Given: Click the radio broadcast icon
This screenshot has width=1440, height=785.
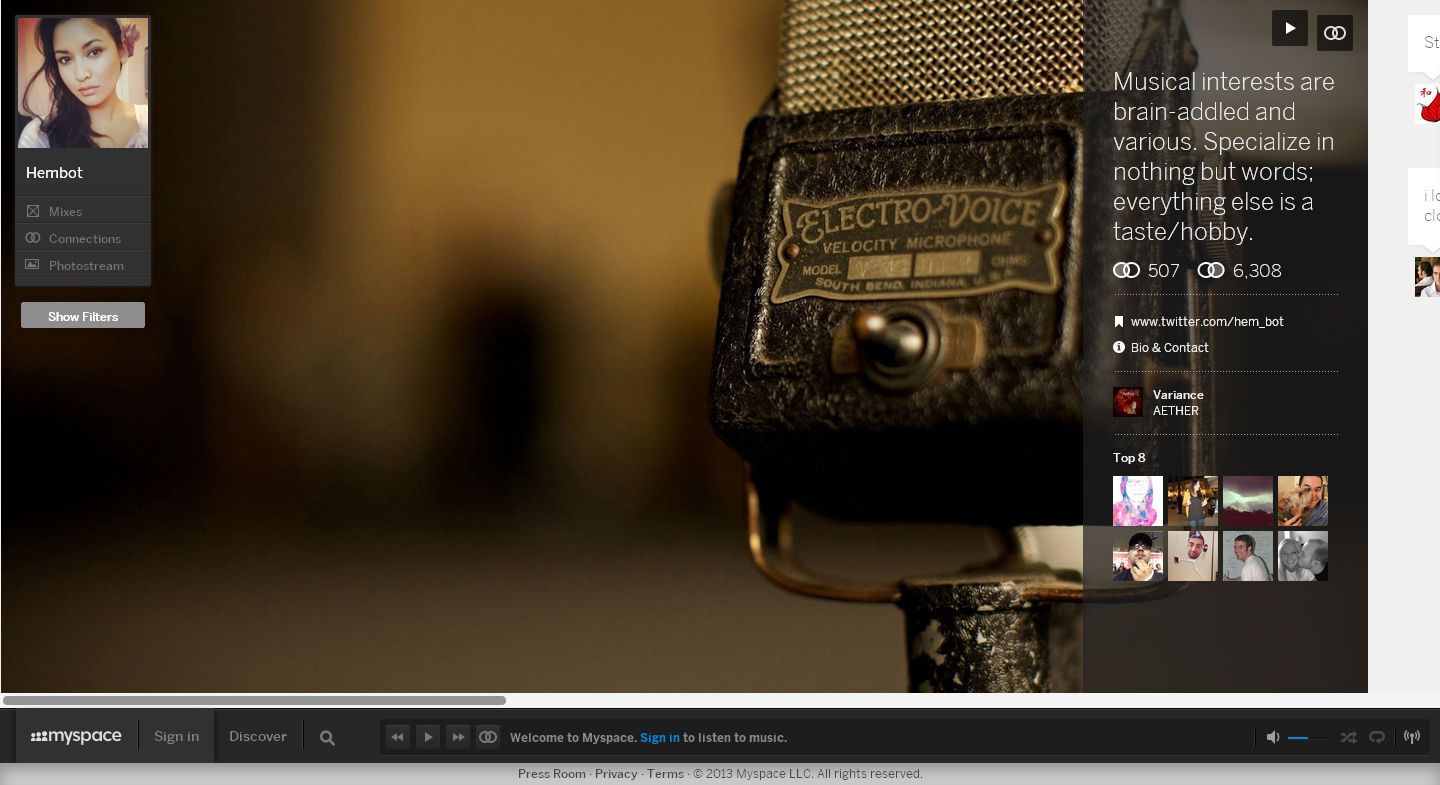Looking at the screenshot, I should click(x=1412, y=737).
